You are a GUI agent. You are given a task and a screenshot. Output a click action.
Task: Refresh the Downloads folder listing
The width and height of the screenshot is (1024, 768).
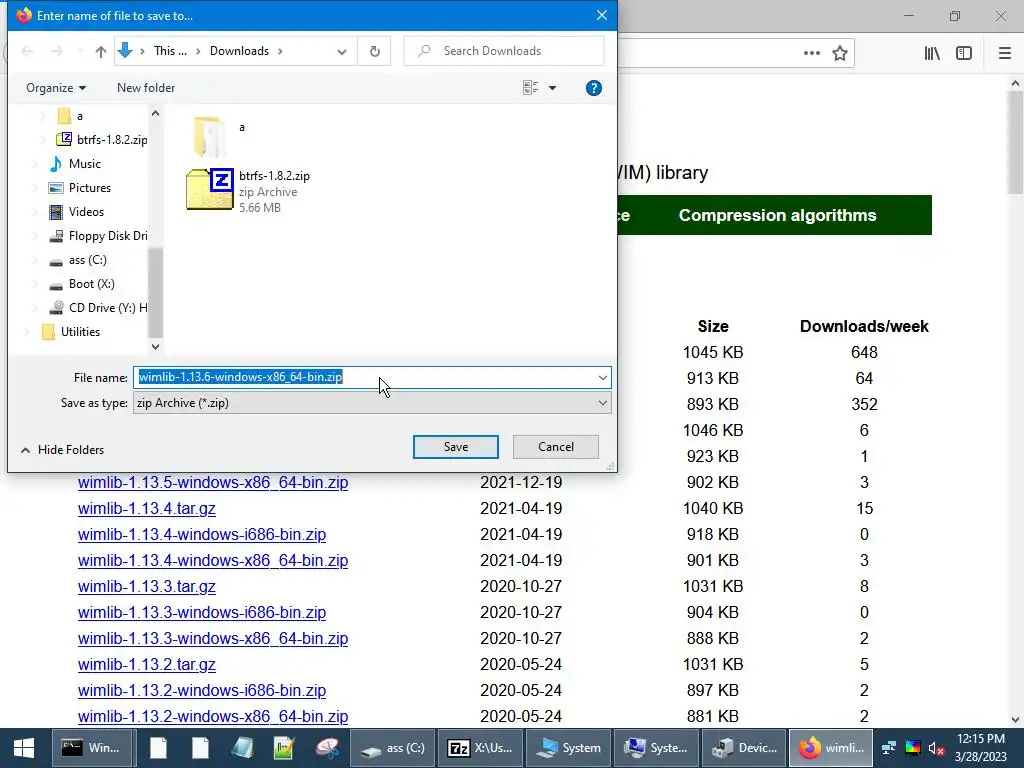pos(375,51)
